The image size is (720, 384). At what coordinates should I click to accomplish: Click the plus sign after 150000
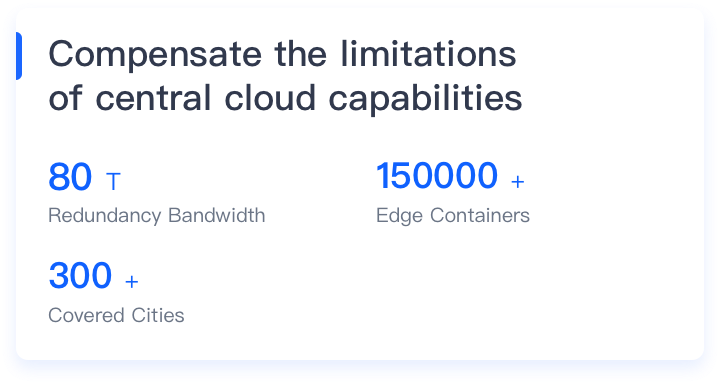[x=518, y=182]
